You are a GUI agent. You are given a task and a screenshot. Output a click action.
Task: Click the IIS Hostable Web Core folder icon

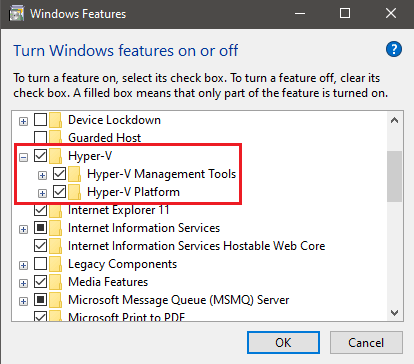tap(56, 246)
